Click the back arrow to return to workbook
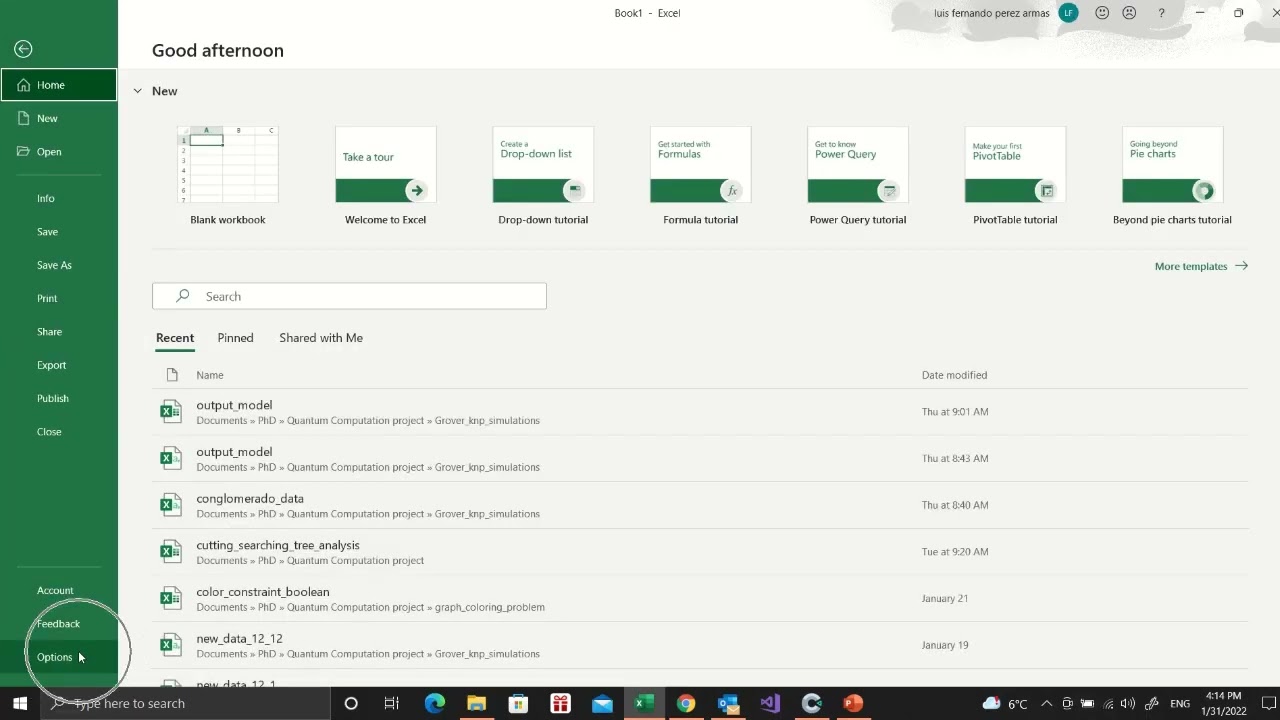This screenshot has width=1280, height=720. [x=23, y=49]
